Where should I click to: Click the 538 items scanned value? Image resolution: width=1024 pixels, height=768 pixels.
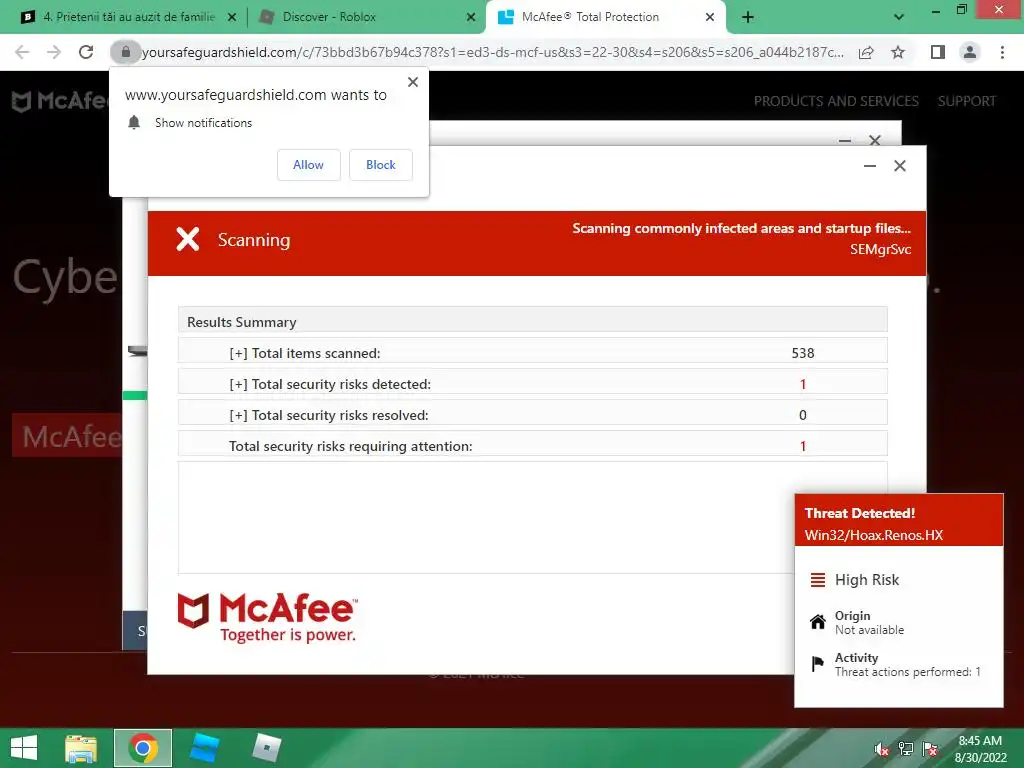(x=803, y=353)
